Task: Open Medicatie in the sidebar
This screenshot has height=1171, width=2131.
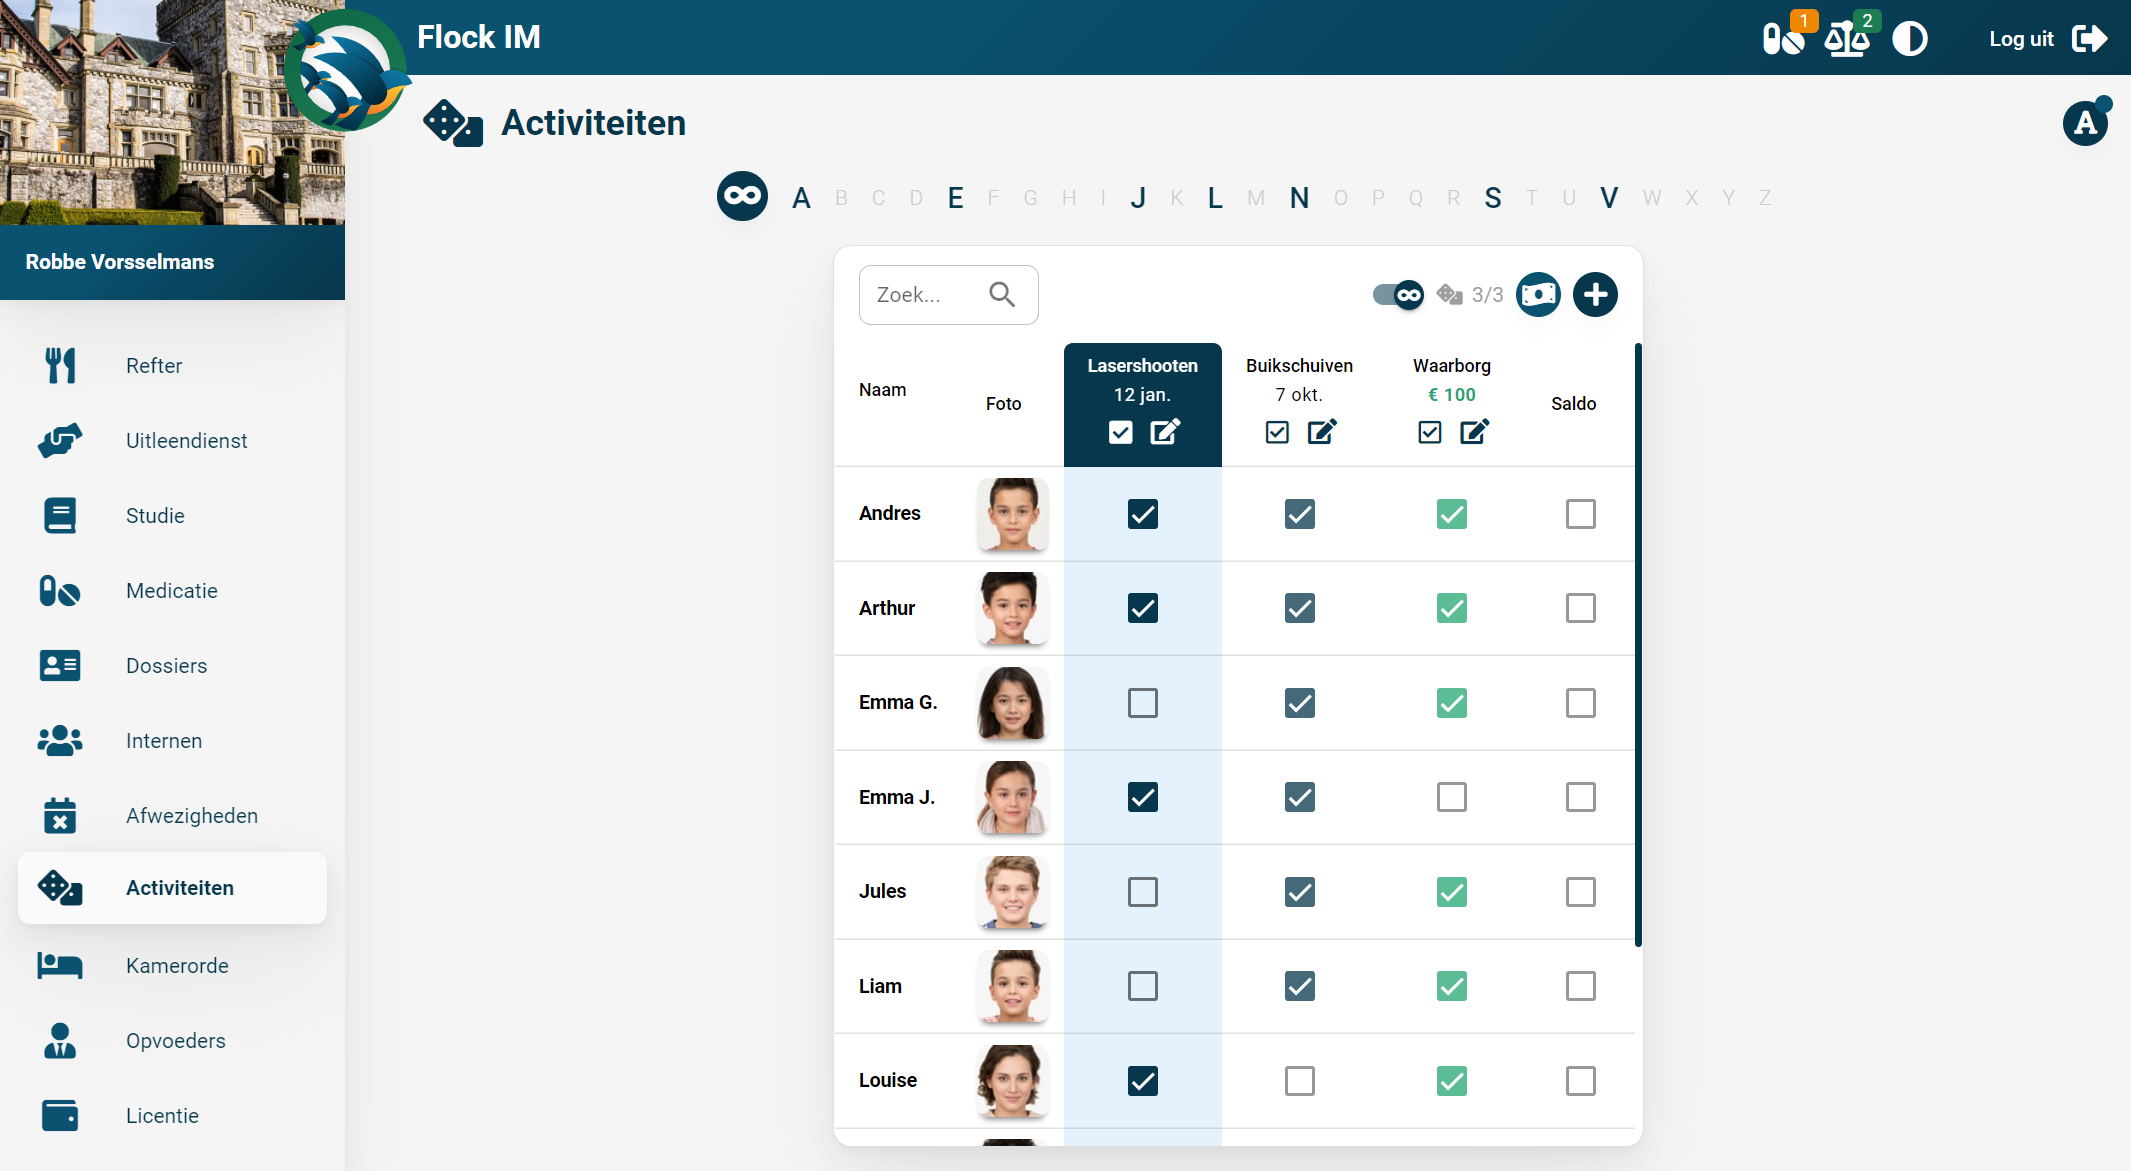Action: (171, 591)
